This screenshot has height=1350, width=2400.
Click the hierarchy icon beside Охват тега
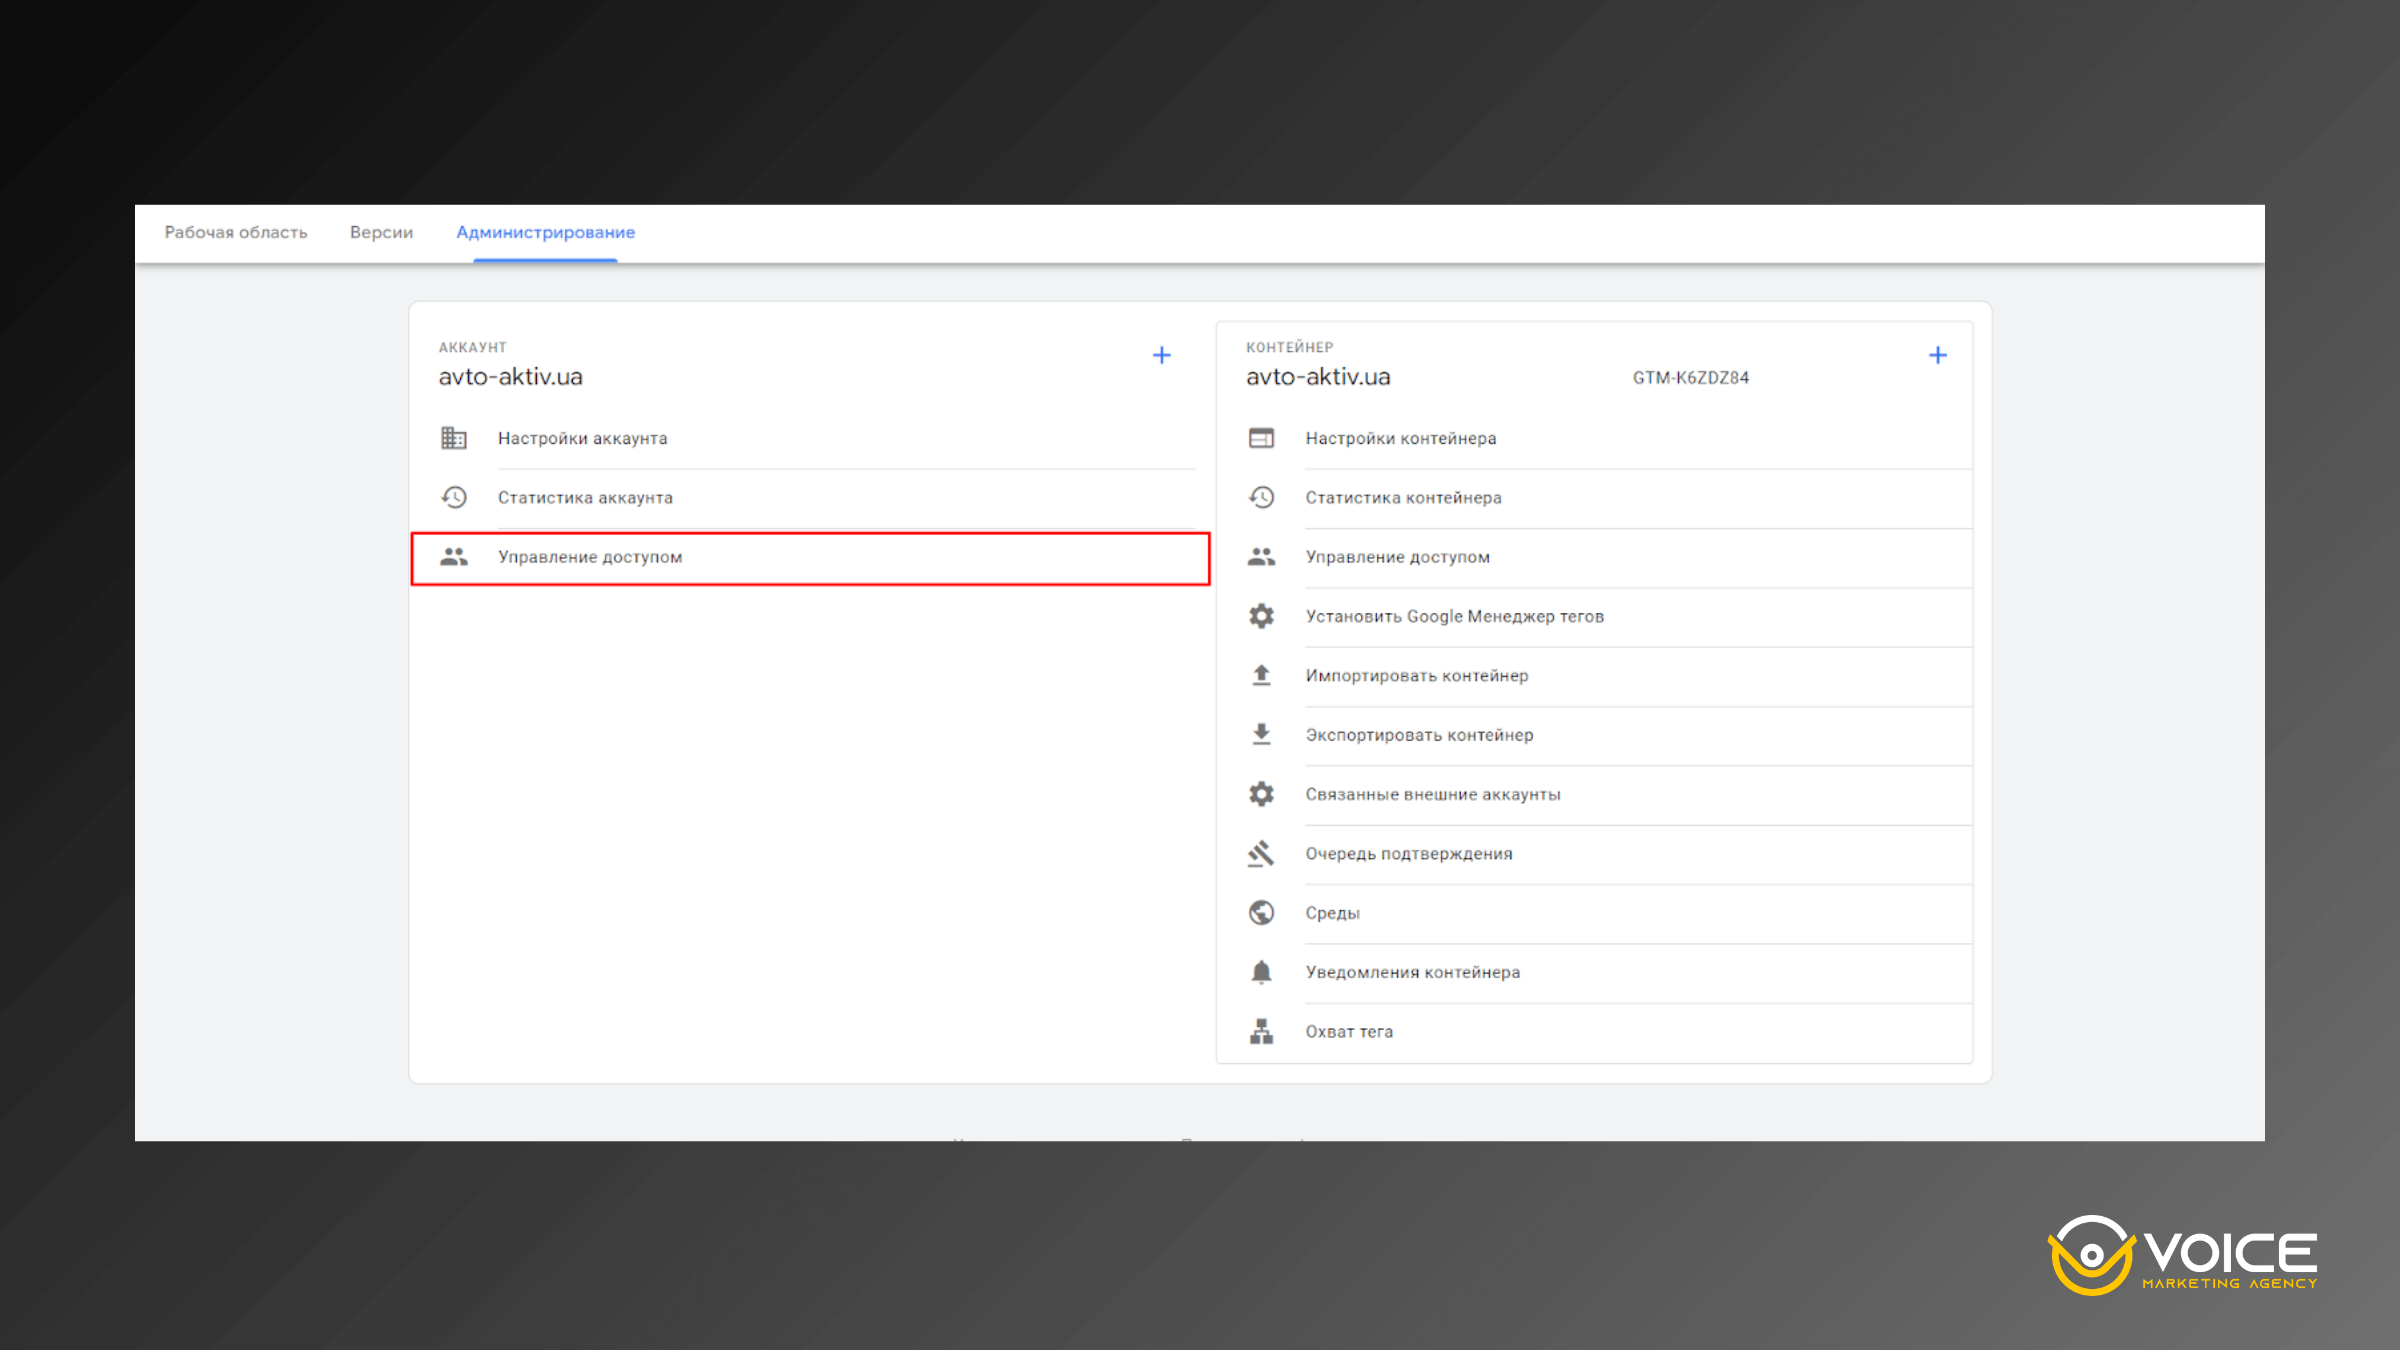point(1261,1031)
